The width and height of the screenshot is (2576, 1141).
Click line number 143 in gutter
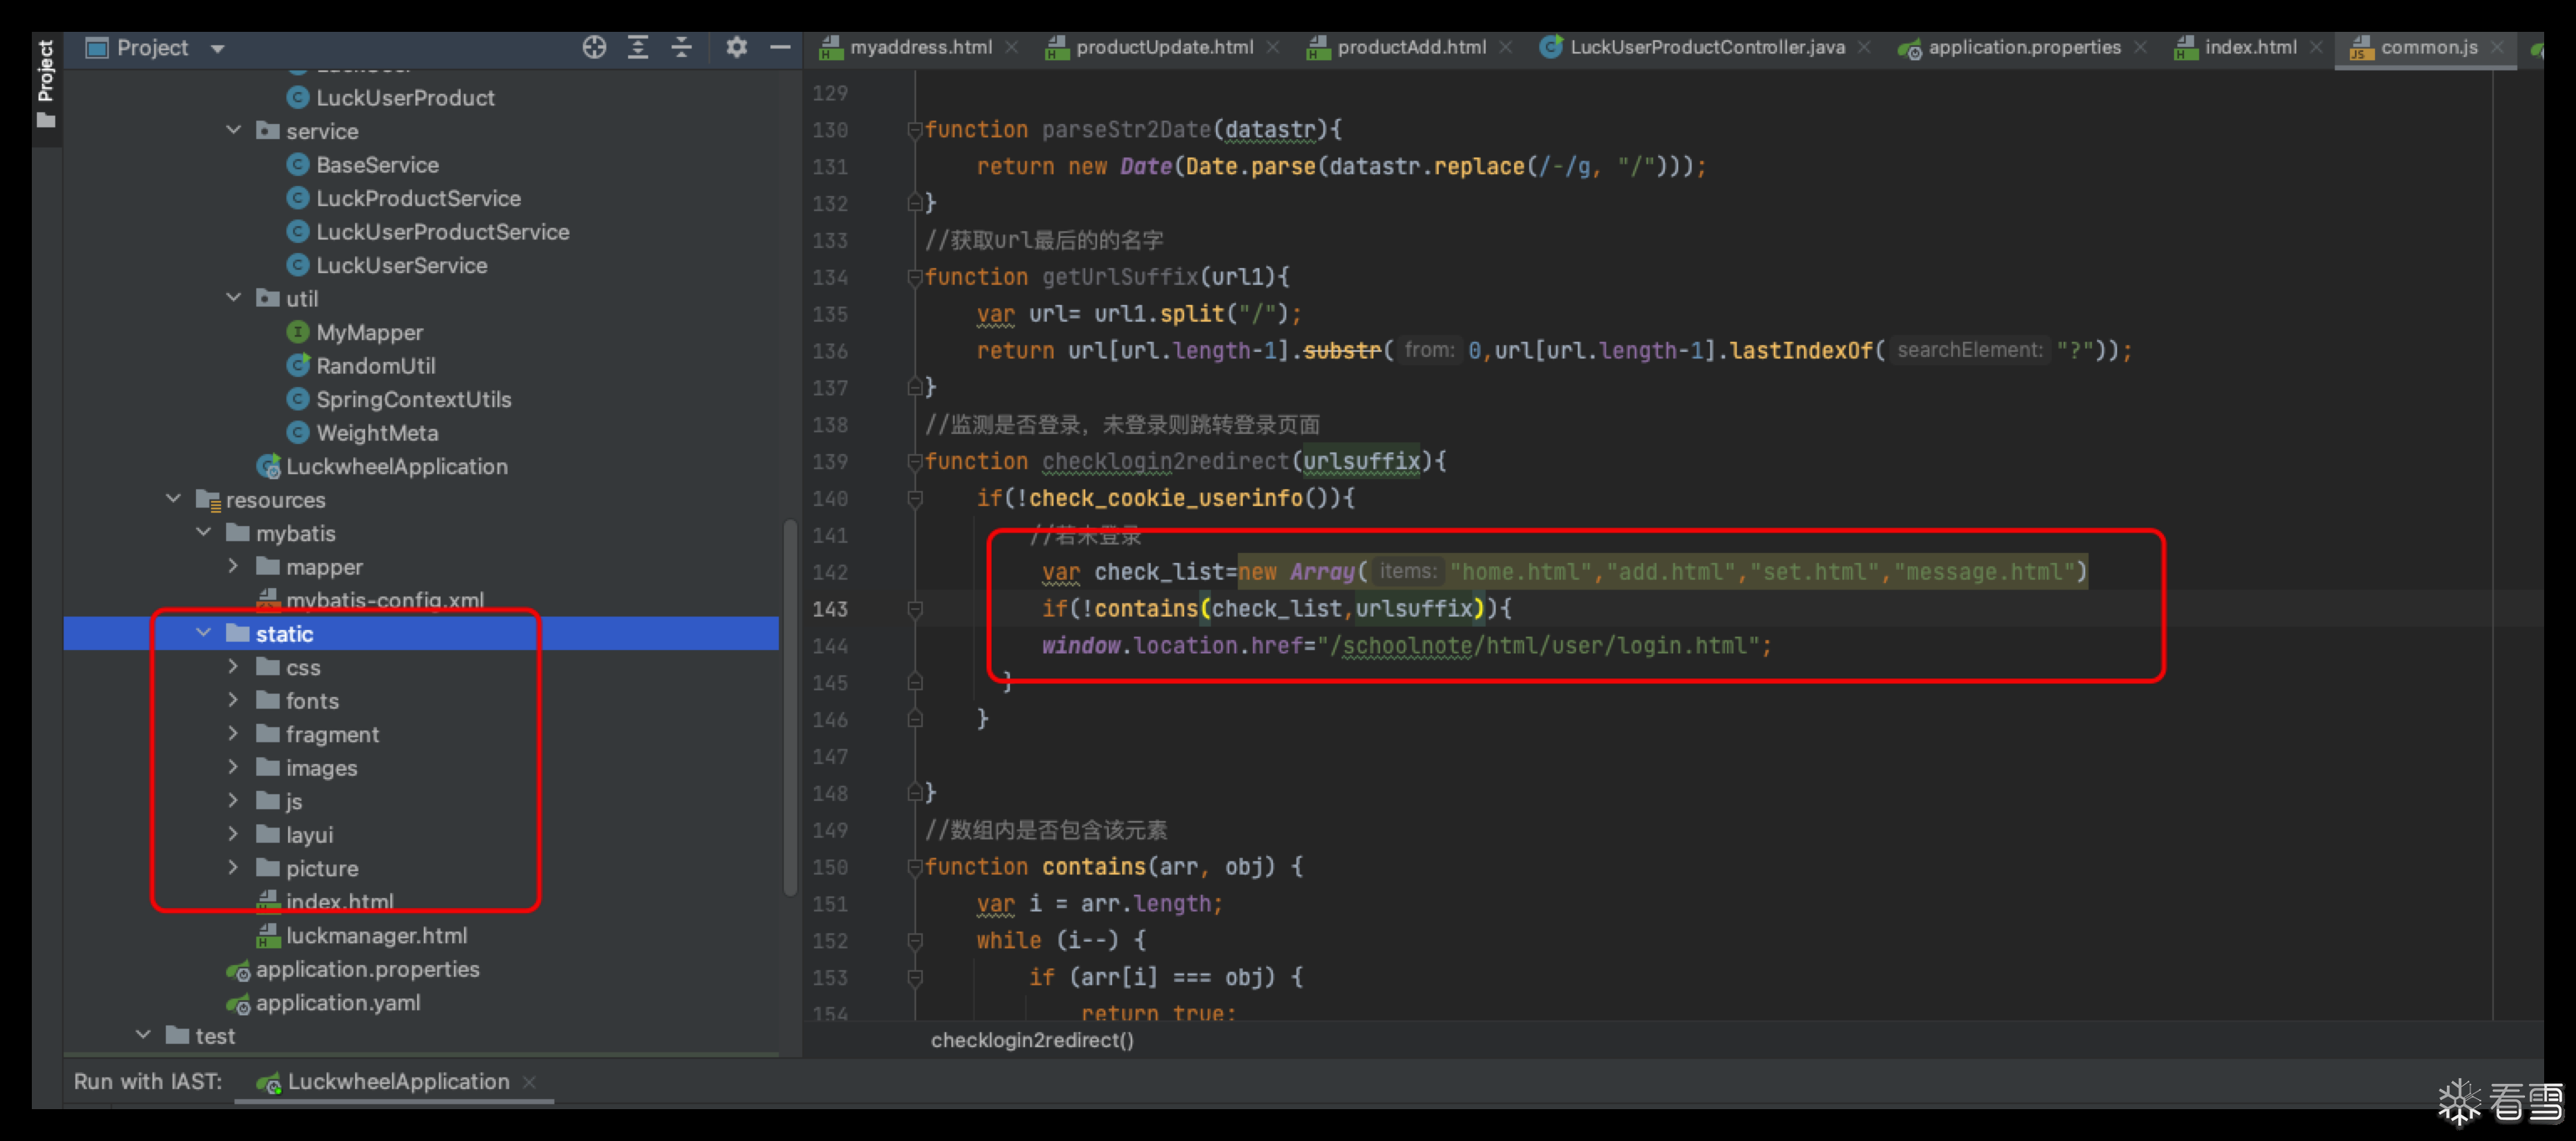pyautogui.click(x=830, y=608)
